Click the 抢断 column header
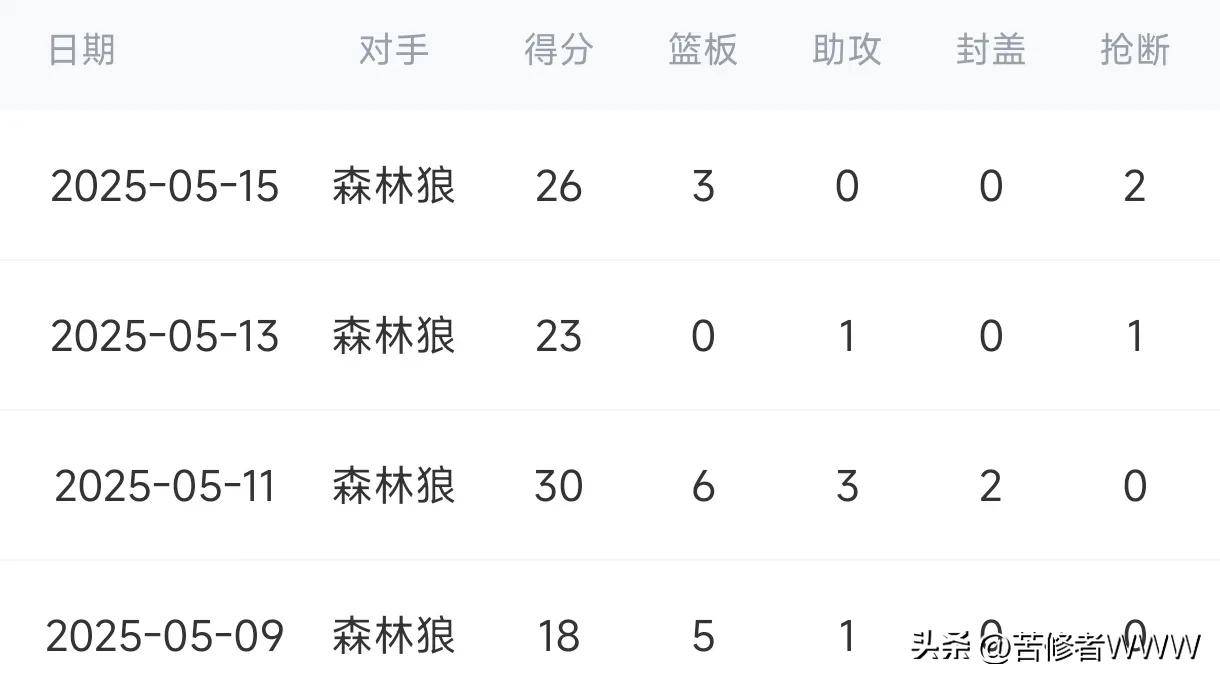This screenshot has height=681, width=1220. (x=1135, y=50)
